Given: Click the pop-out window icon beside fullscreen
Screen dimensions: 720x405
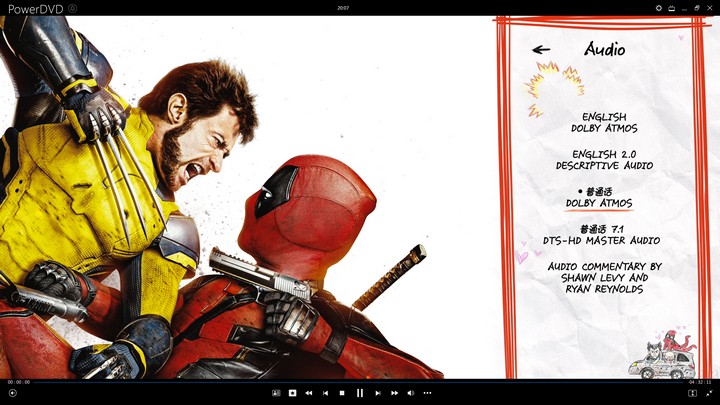Looking at the screenshot, I should point(692,393).
